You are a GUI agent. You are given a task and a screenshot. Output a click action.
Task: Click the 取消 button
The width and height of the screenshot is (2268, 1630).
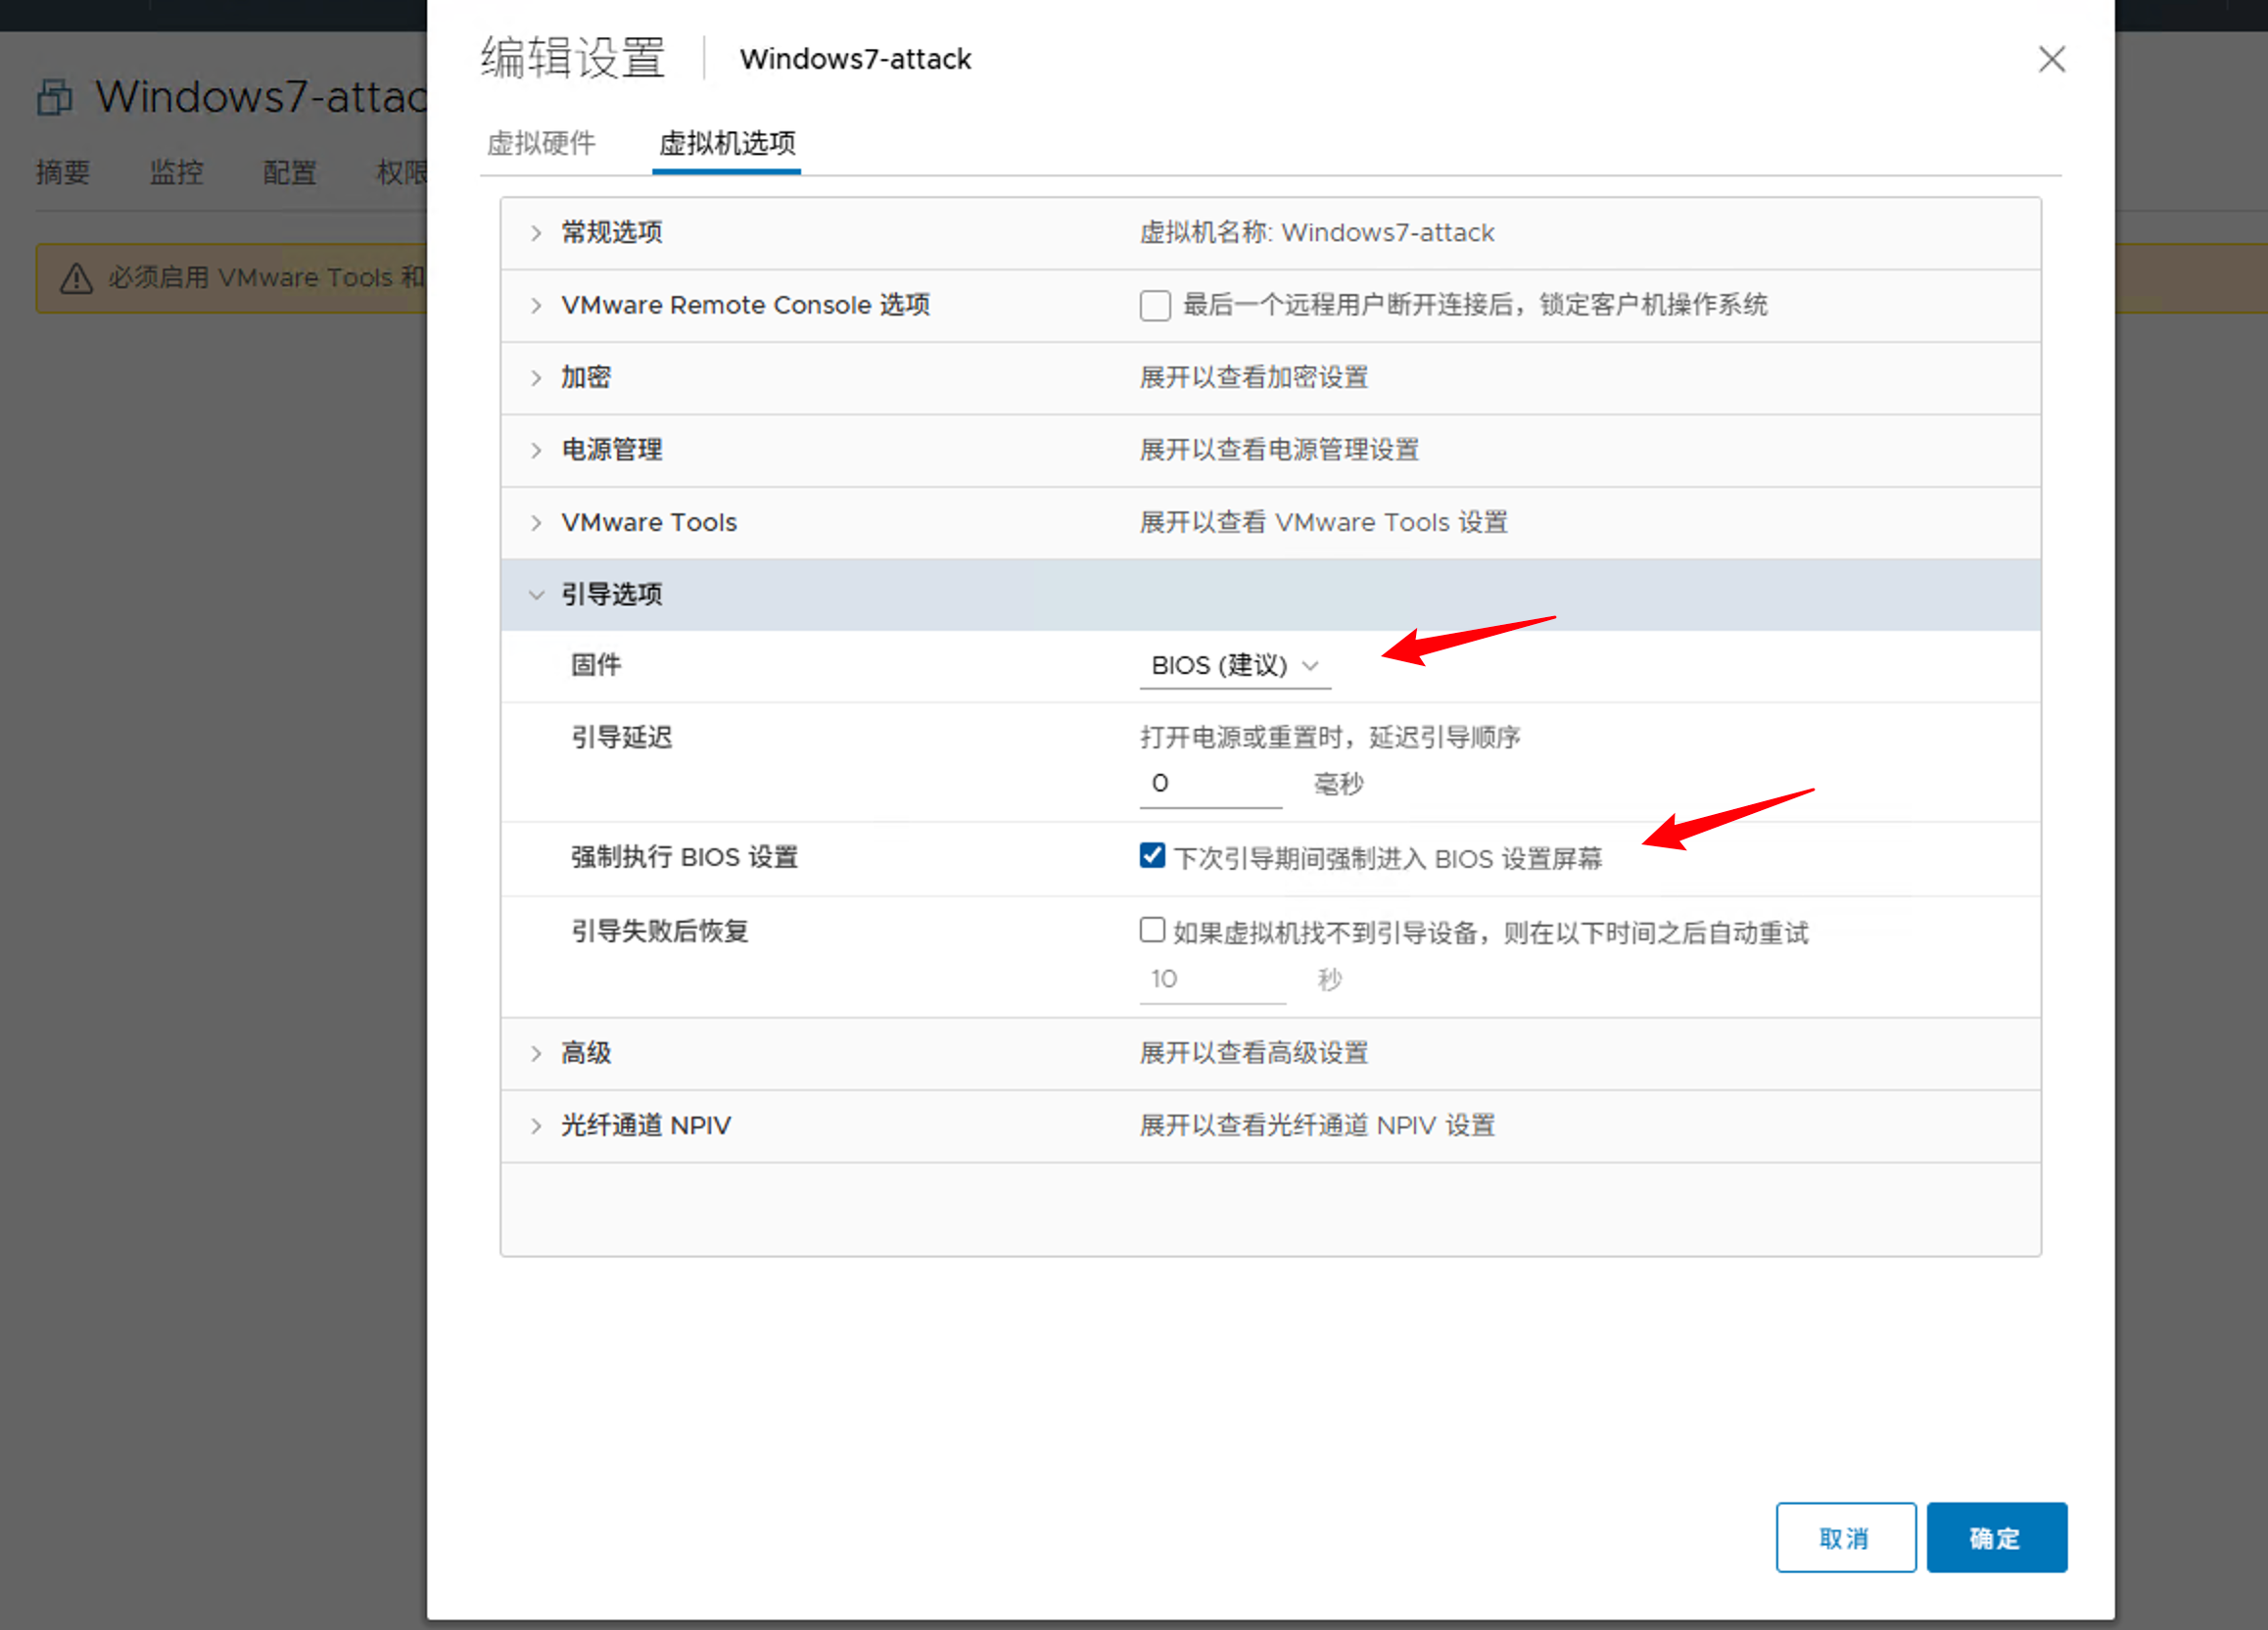1845,1537
